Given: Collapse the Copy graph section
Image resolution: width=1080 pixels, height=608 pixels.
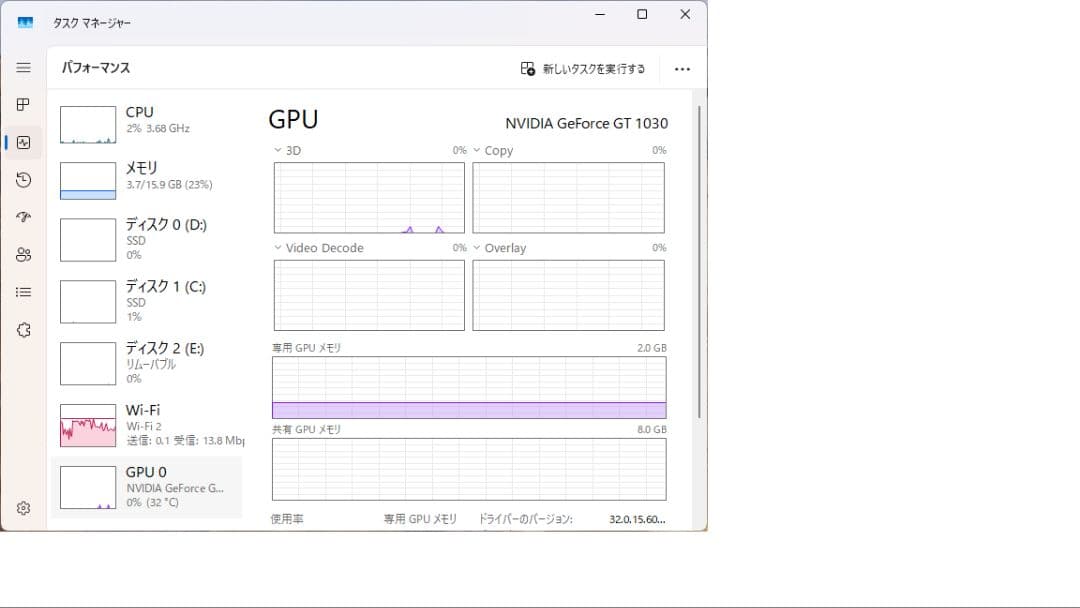Looking at the screenshot, I should click(x=477, y=150).
